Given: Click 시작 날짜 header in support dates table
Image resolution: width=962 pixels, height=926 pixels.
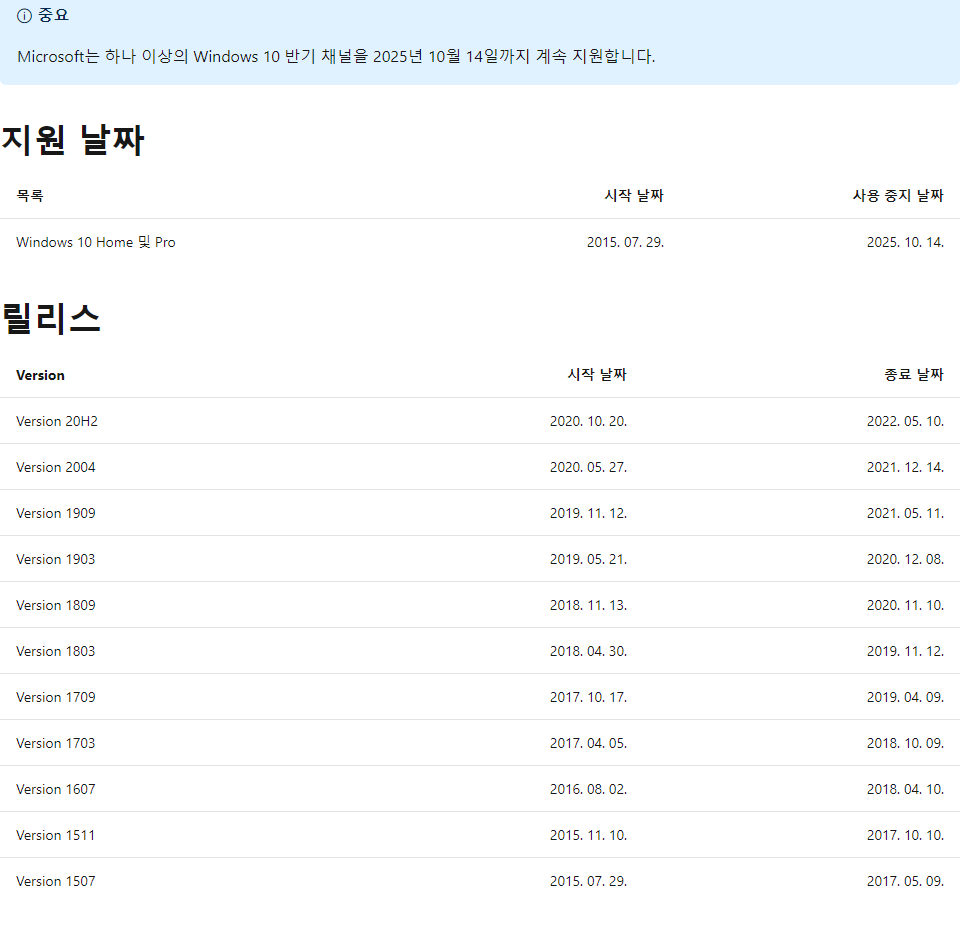Looking at the screenshot, I should (634, 196).
